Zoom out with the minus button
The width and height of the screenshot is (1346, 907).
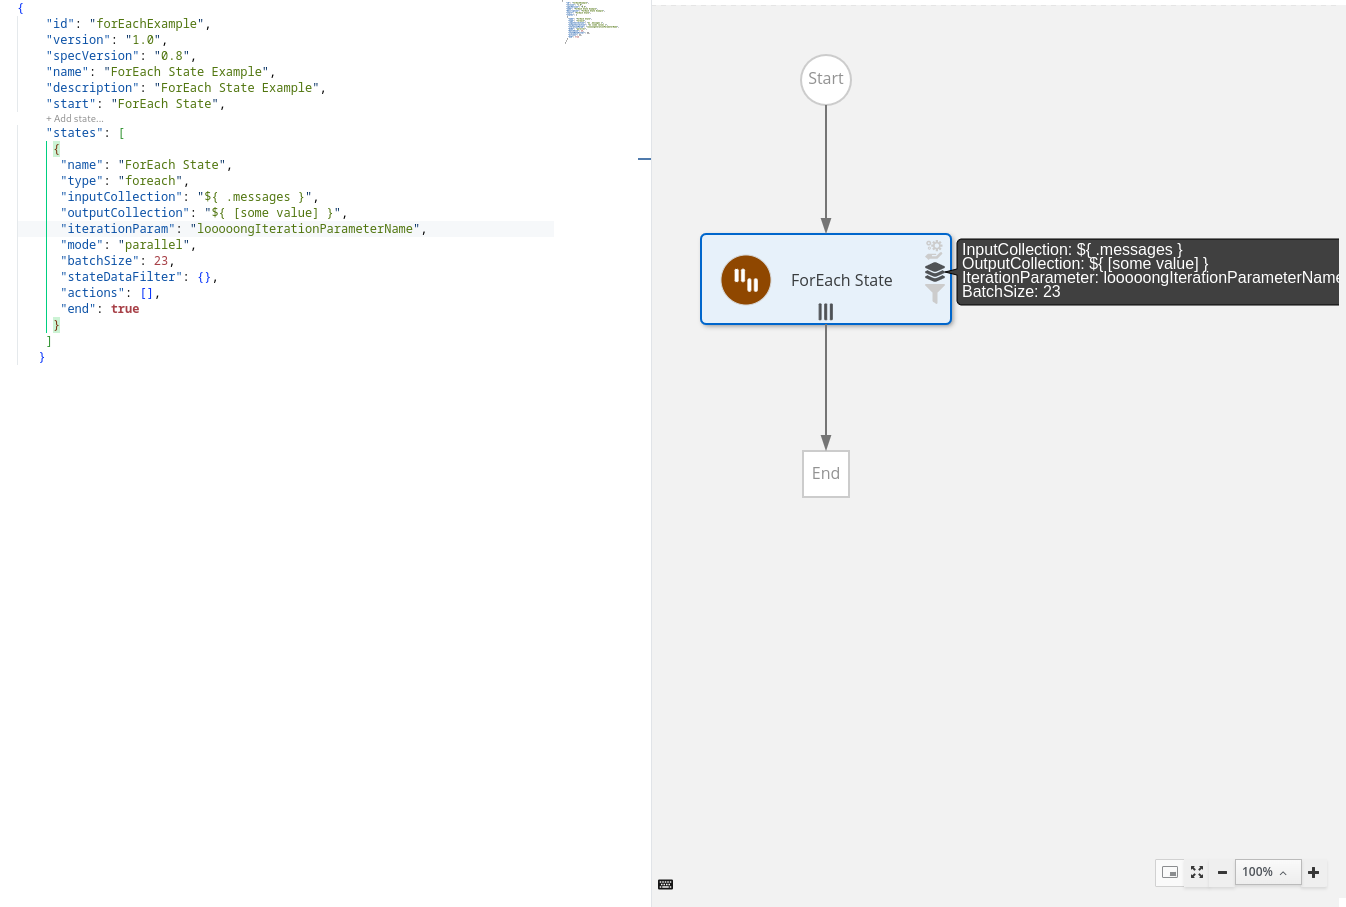coord(1222,872)
